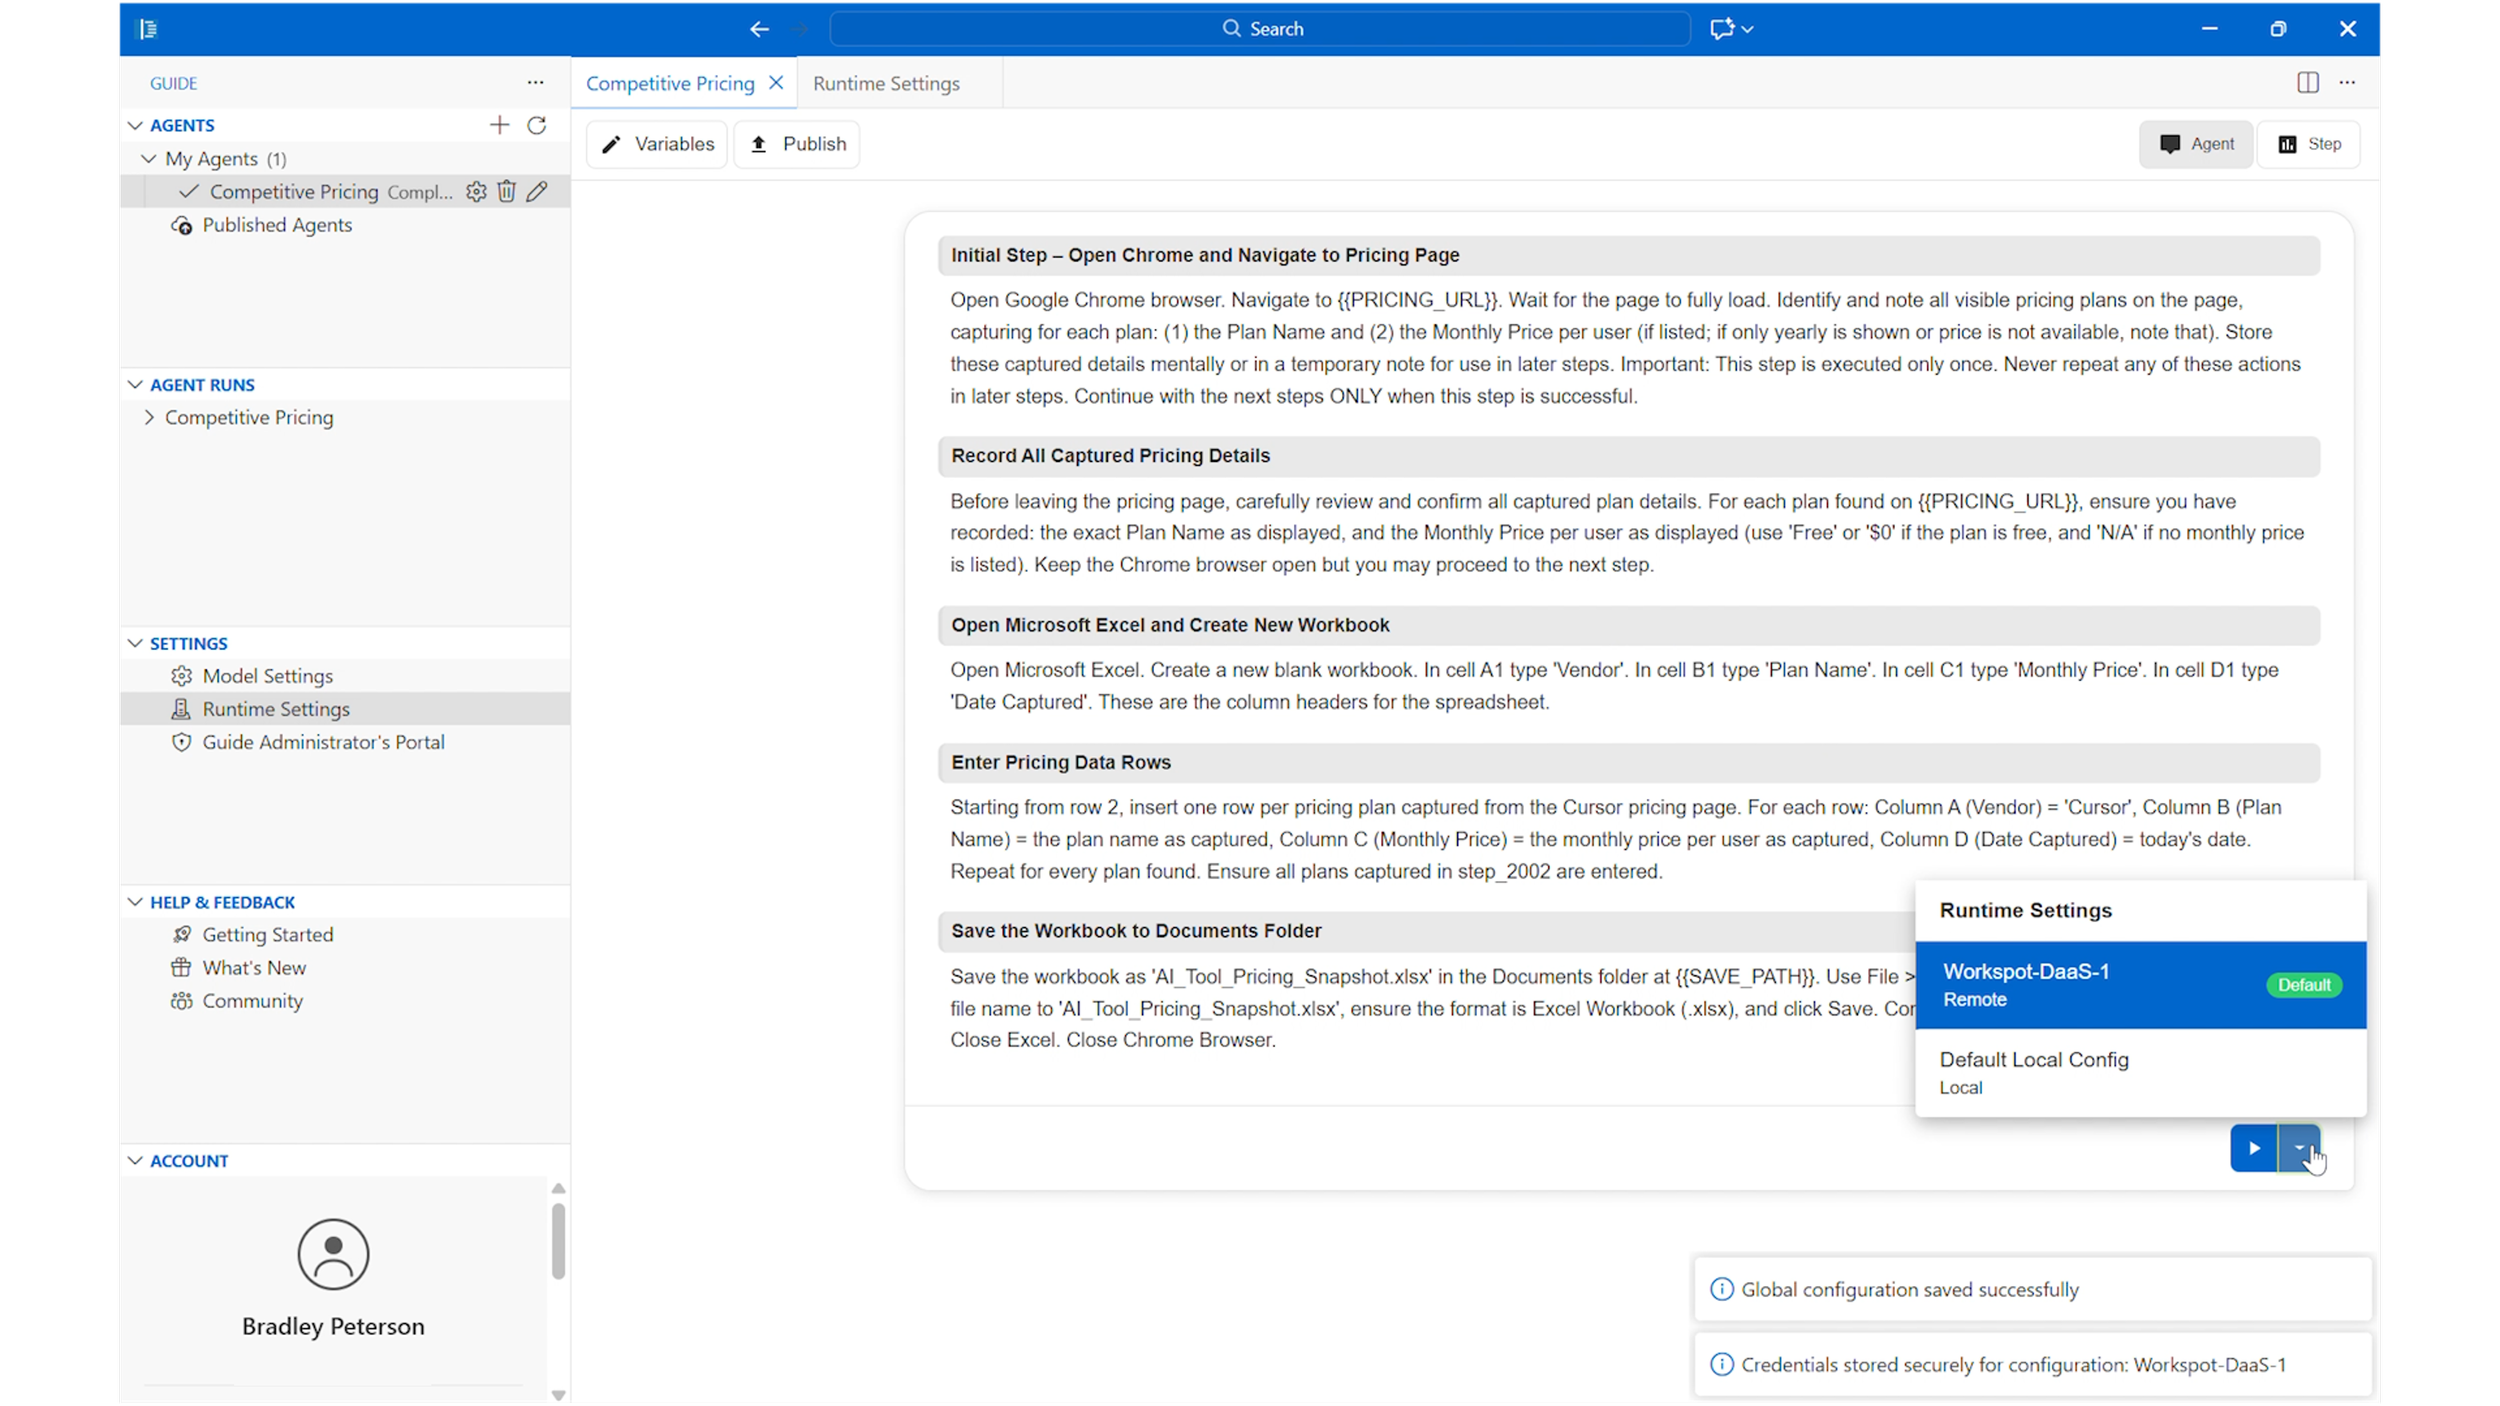
Task: Open run options dropdown arrow
Action: click(x=2299, y=1148)
